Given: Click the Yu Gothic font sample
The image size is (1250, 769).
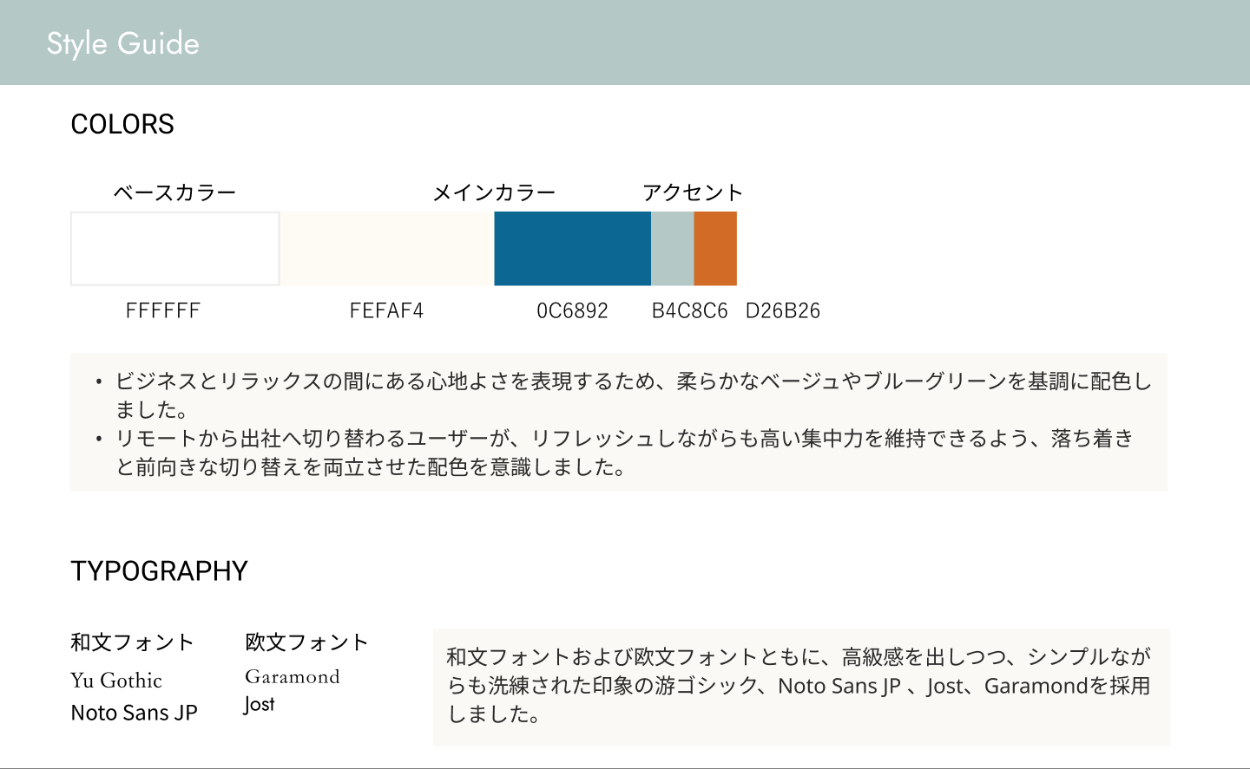Looking at the screenshot, I should [116, 681].
